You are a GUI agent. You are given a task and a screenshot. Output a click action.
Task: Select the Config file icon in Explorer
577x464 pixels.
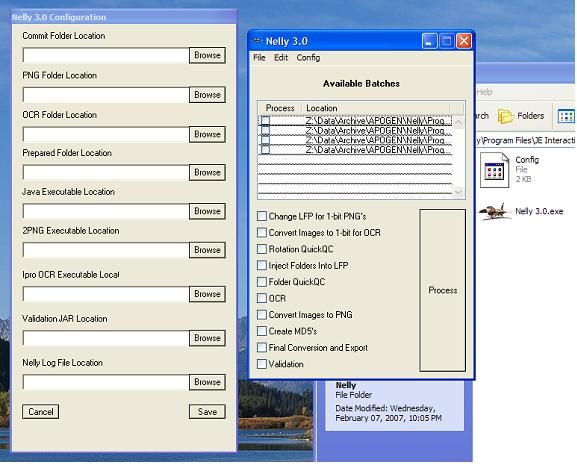495,170
